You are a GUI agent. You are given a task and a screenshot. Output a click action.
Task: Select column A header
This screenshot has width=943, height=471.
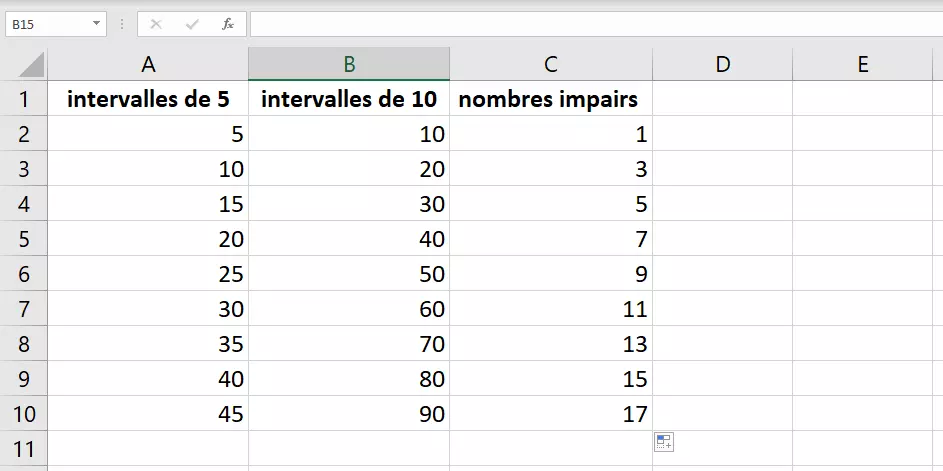tap(148, 64)
